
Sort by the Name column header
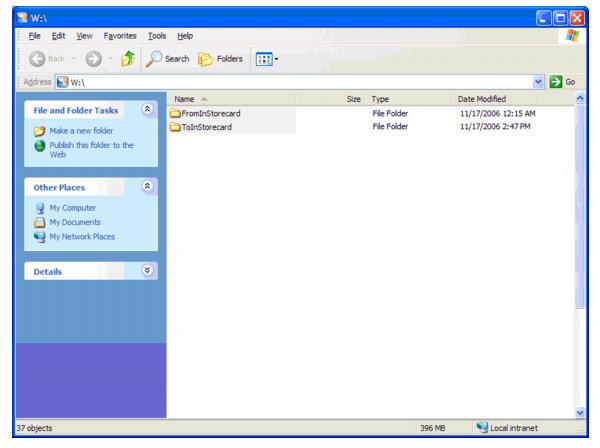231,99
